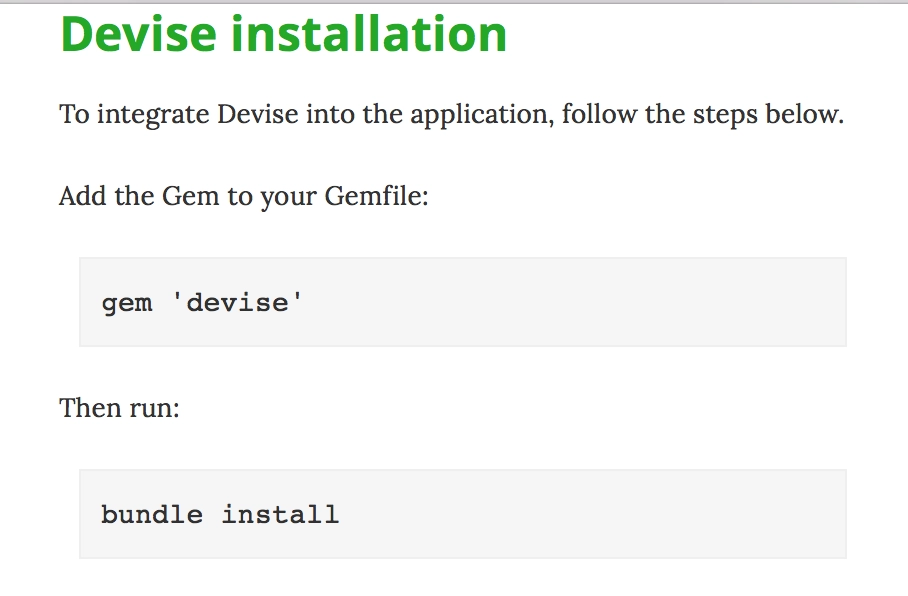Click the word 'Gem' in the Gemfile instruction
The width and height of the screenshot is (908, 596).
click(x=191, y=196)
